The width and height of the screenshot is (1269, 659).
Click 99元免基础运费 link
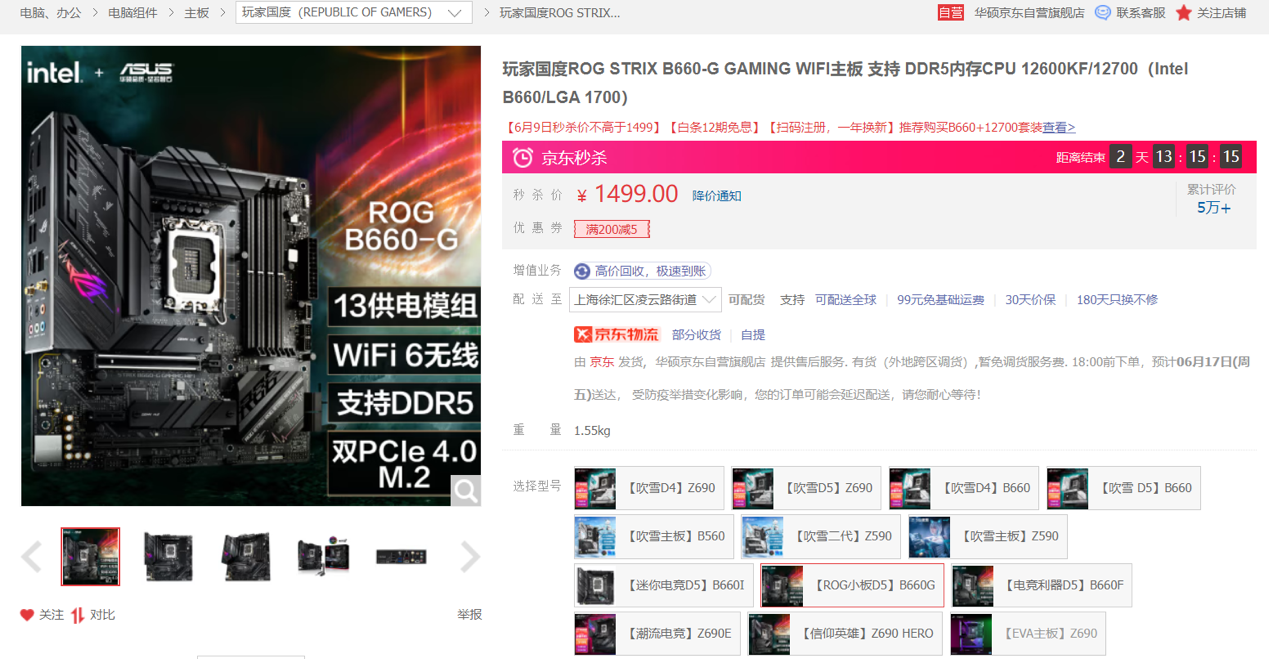[940, 300]
